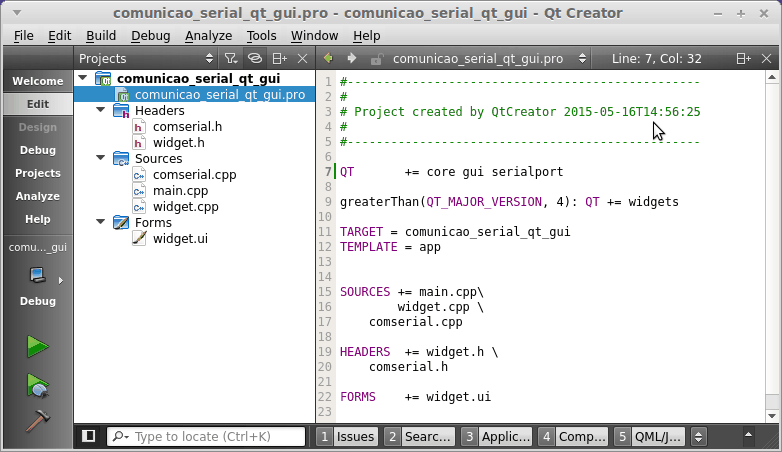Image resolution: width=782 pixels, height=452 pixels.
Task: Open window system menu arrow in title bar
Action: coord(16,13)
